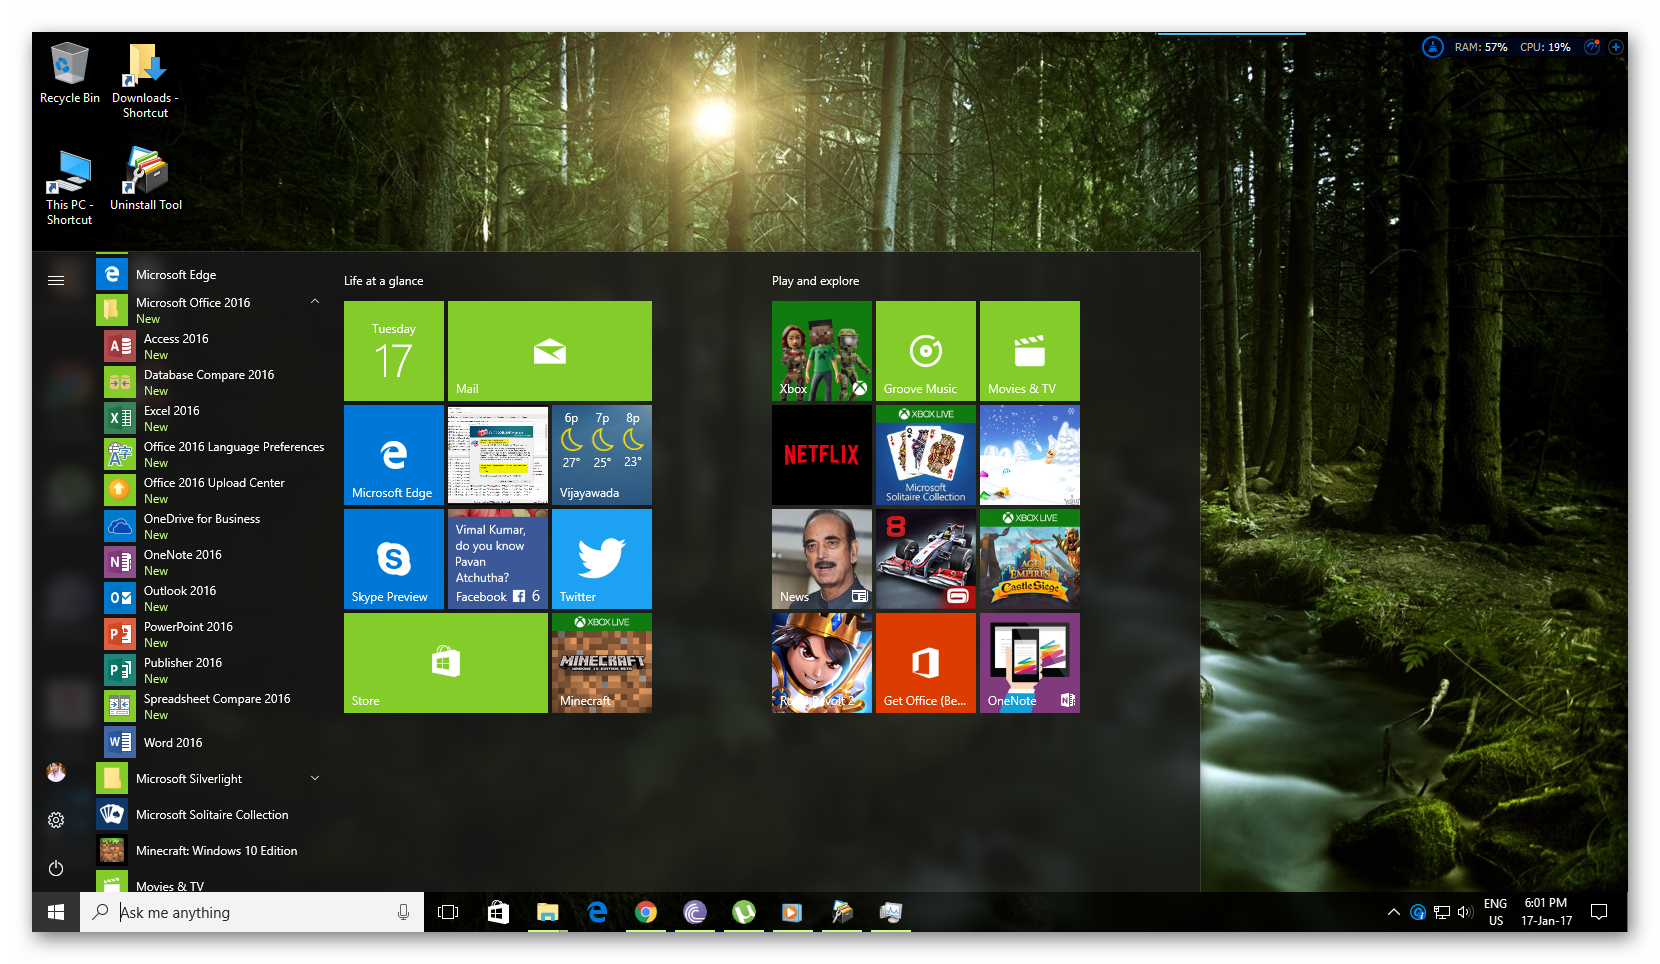The image size is (1660, 964).
Task: Launch Word 2016
Action: [x=216, y=742]
